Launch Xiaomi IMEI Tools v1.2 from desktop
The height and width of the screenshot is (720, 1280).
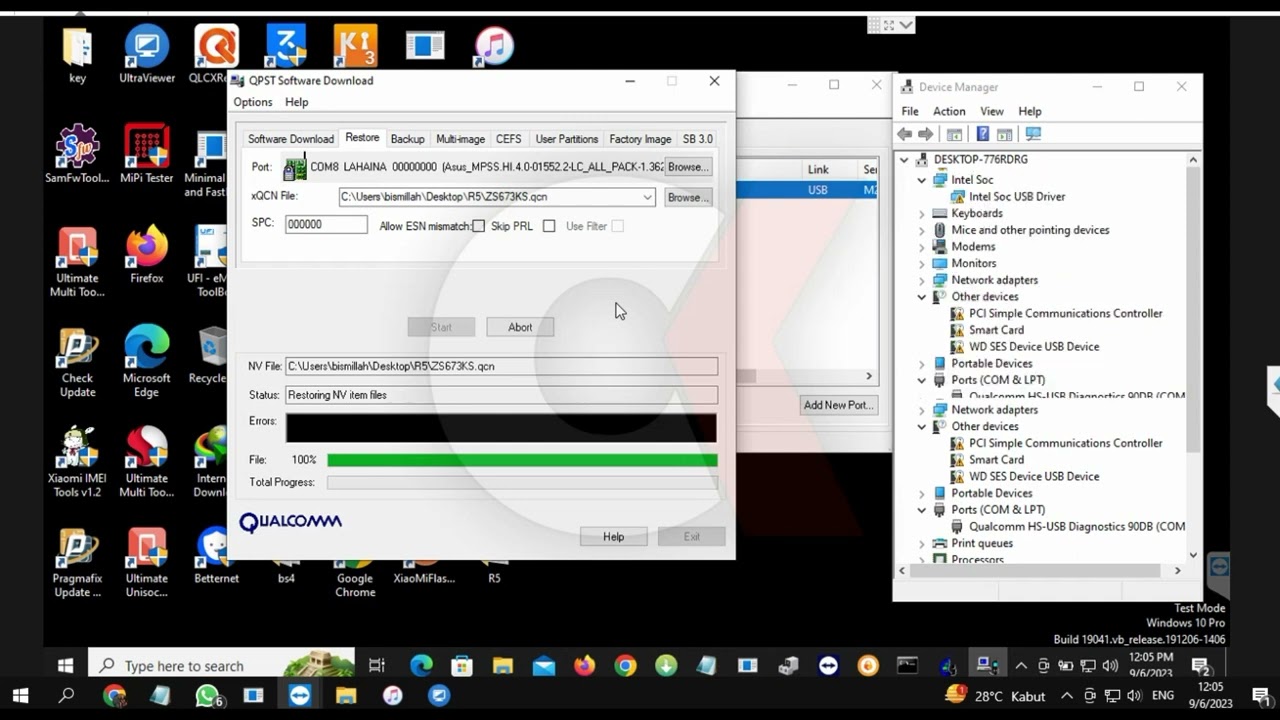(x=77, y=463)
